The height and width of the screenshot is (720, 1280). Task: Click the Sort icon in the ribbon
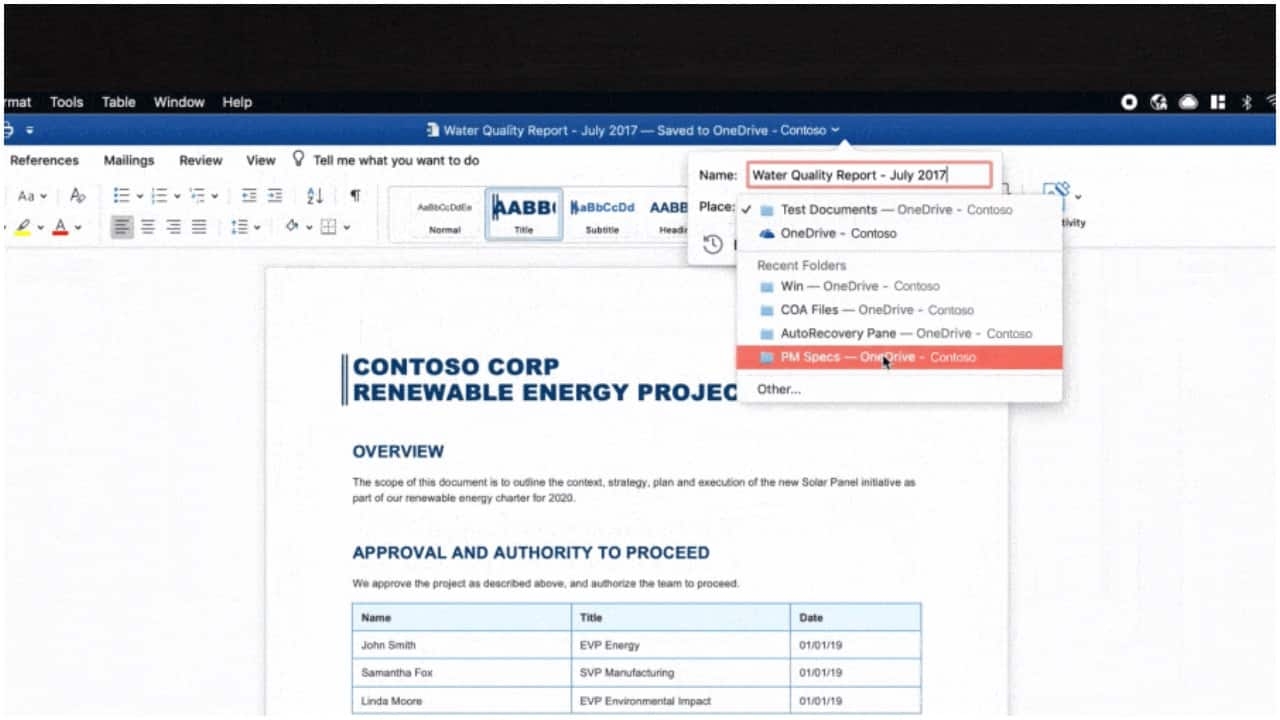tap(315, 196)
